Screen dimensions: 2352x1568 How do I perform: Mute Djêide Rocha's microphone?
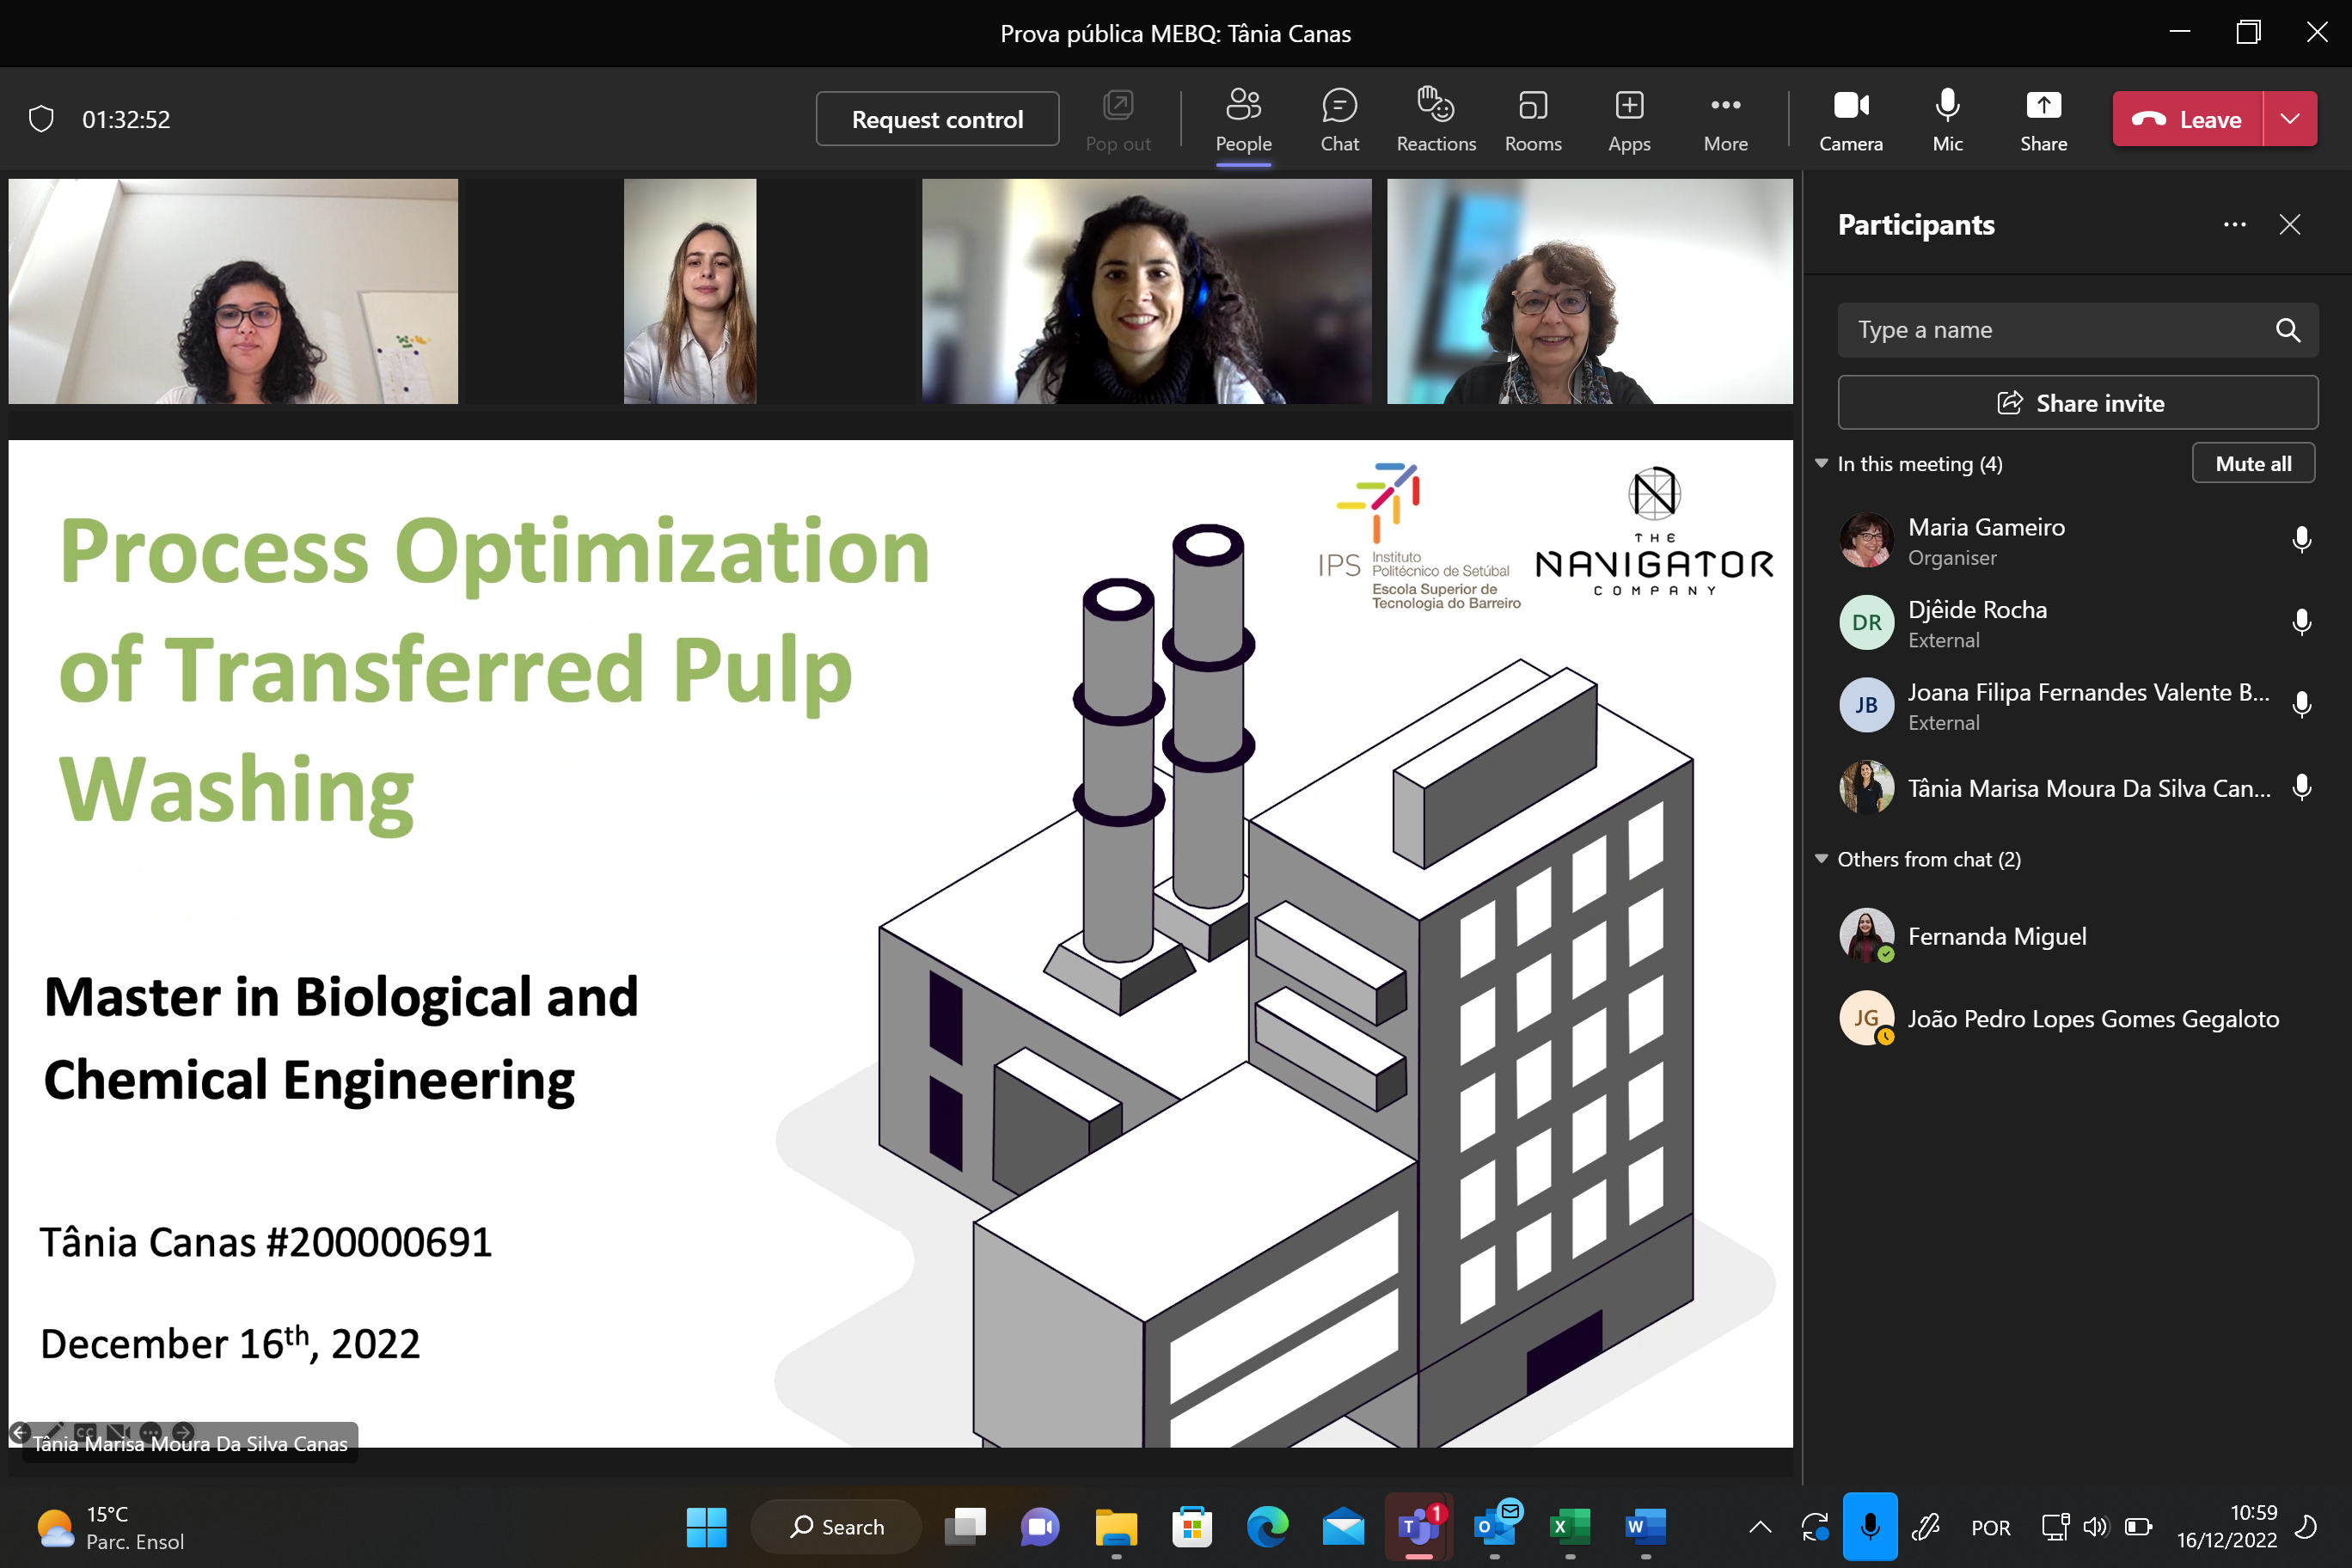click(x=2301, y=622)
